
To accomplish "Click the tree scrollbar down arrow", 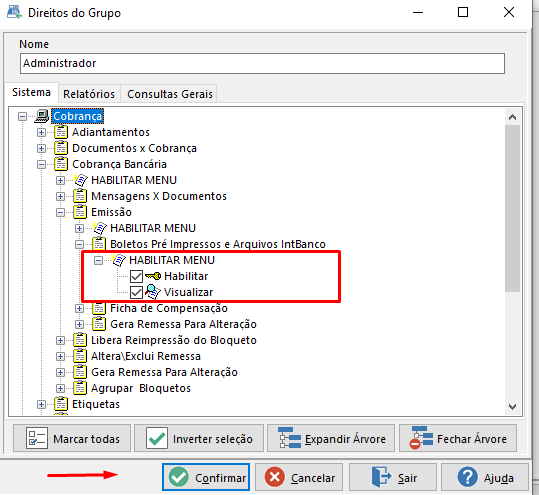I will (x=513, y=407).
